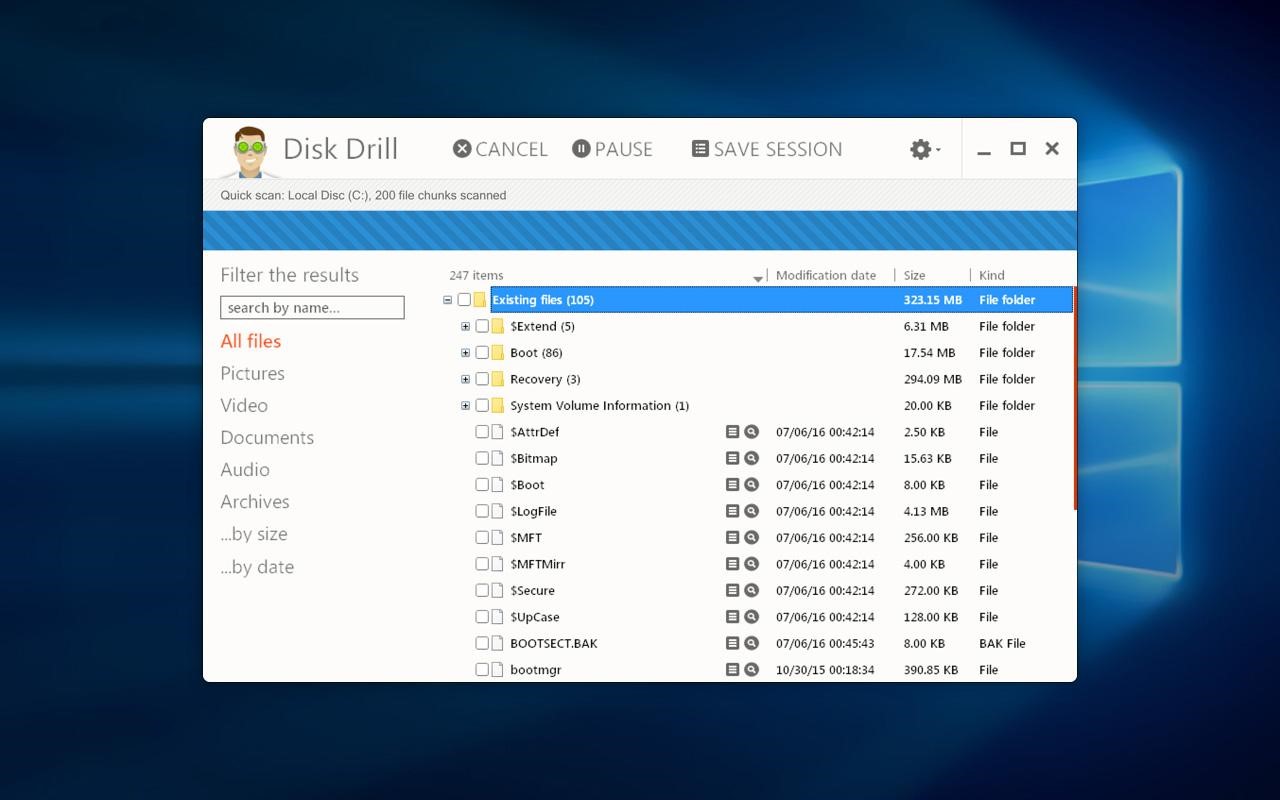Image resolution: width=1280 pixels, height=800 pixels.
Task: Tick the checkbox for $Secure file
Action: [x=482, y=590]
